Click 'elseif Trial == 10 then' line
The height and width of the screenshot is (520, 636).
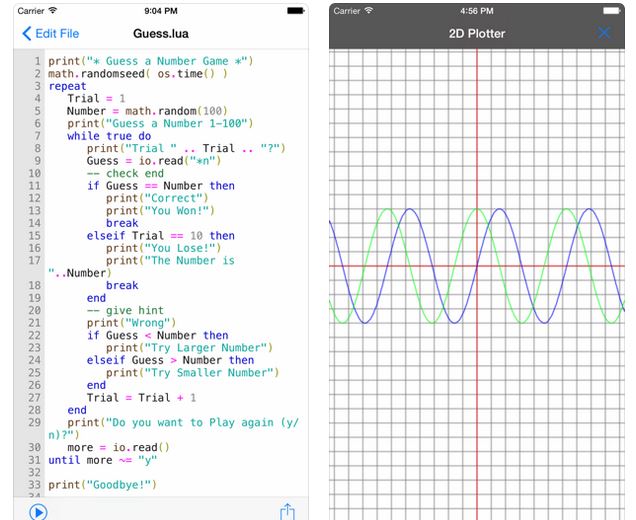coord(161,236)
